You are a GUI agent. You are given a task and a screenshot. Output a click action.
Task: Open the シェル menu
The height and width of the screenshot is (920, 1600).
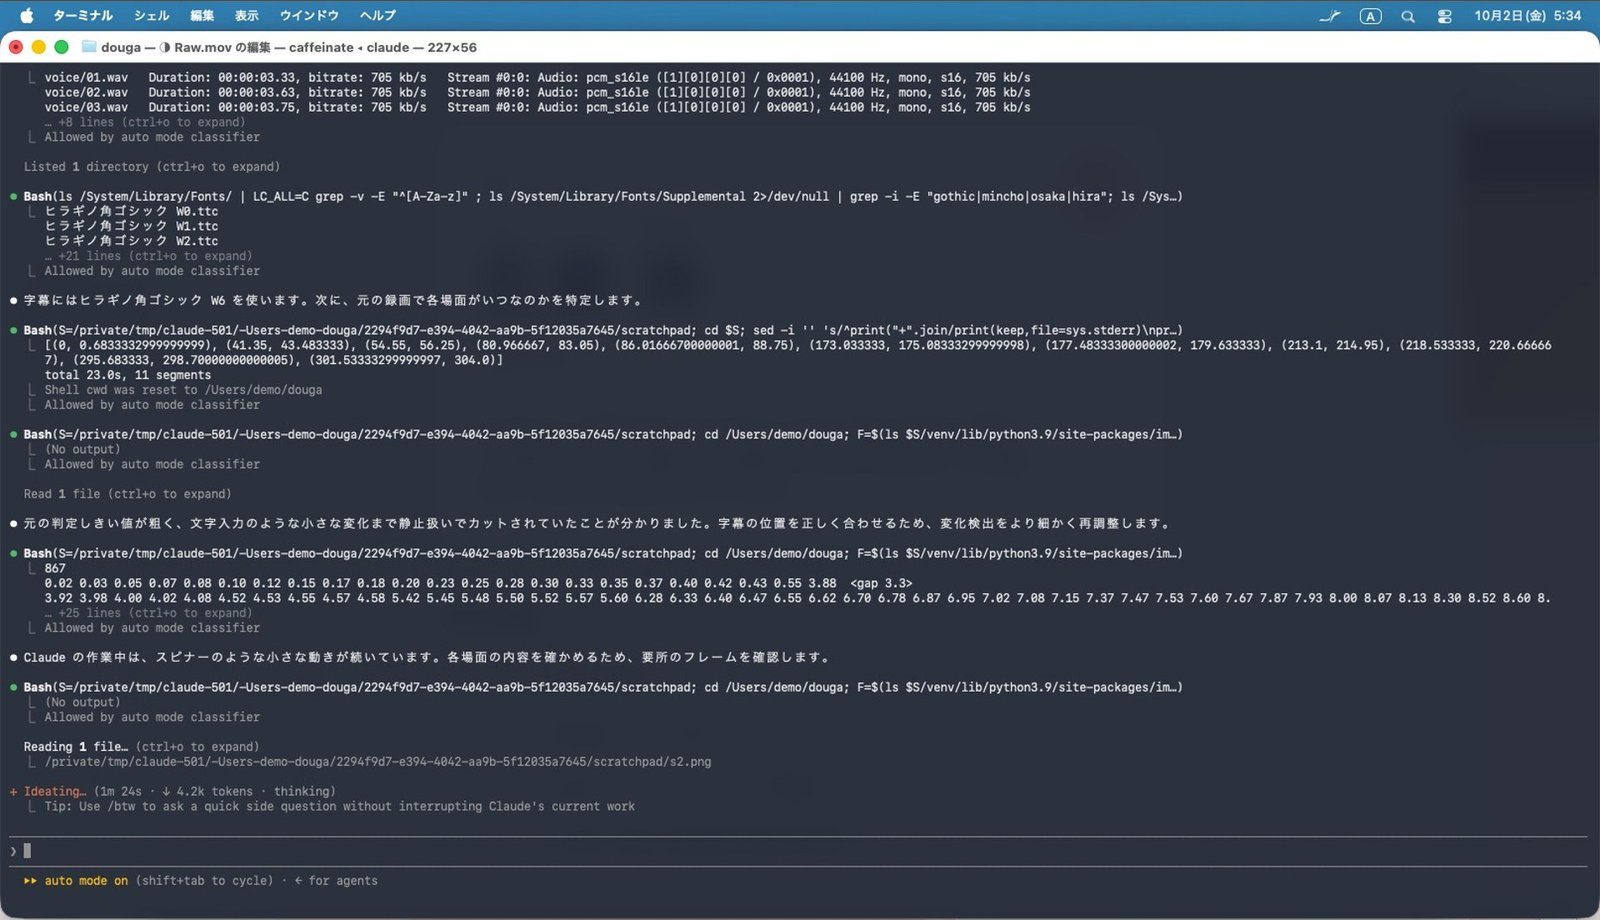[x=152, y=15]
